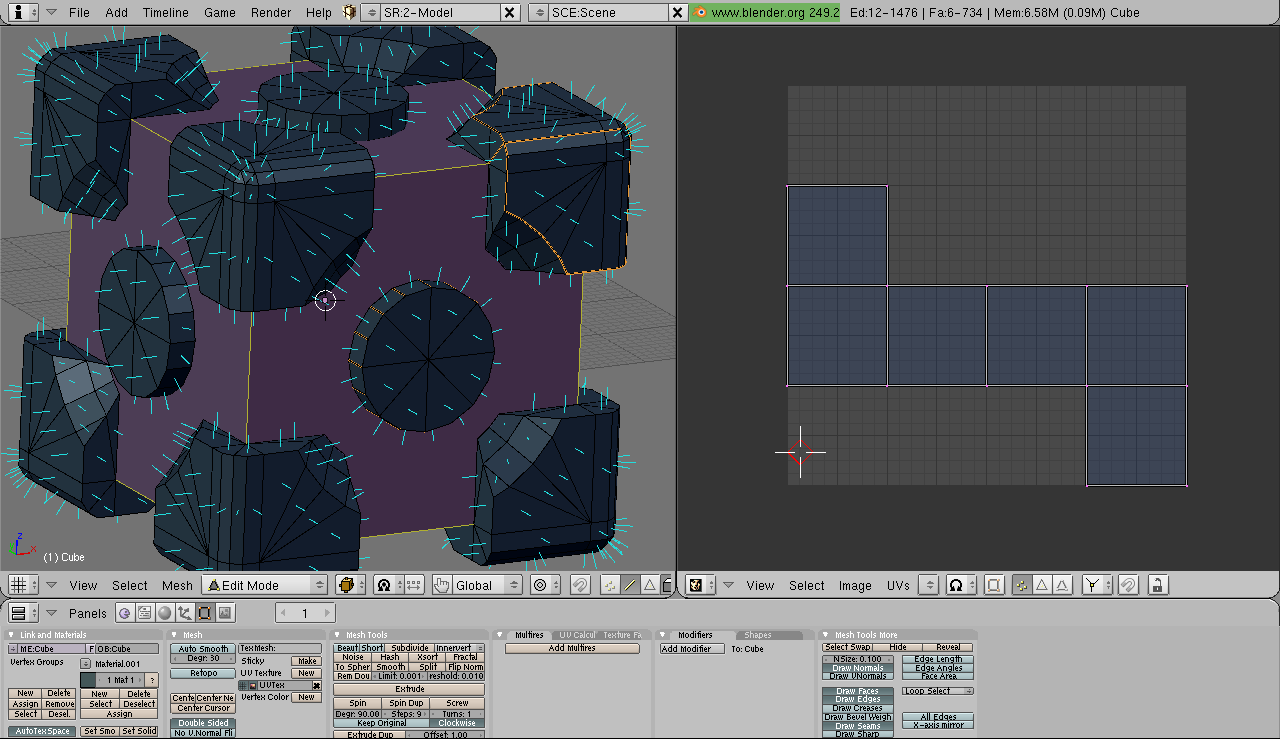Switch to Script context icon in Panels
Image resolution: width=1280 pixels, height=739 pixels.
[x=144, y=613]
